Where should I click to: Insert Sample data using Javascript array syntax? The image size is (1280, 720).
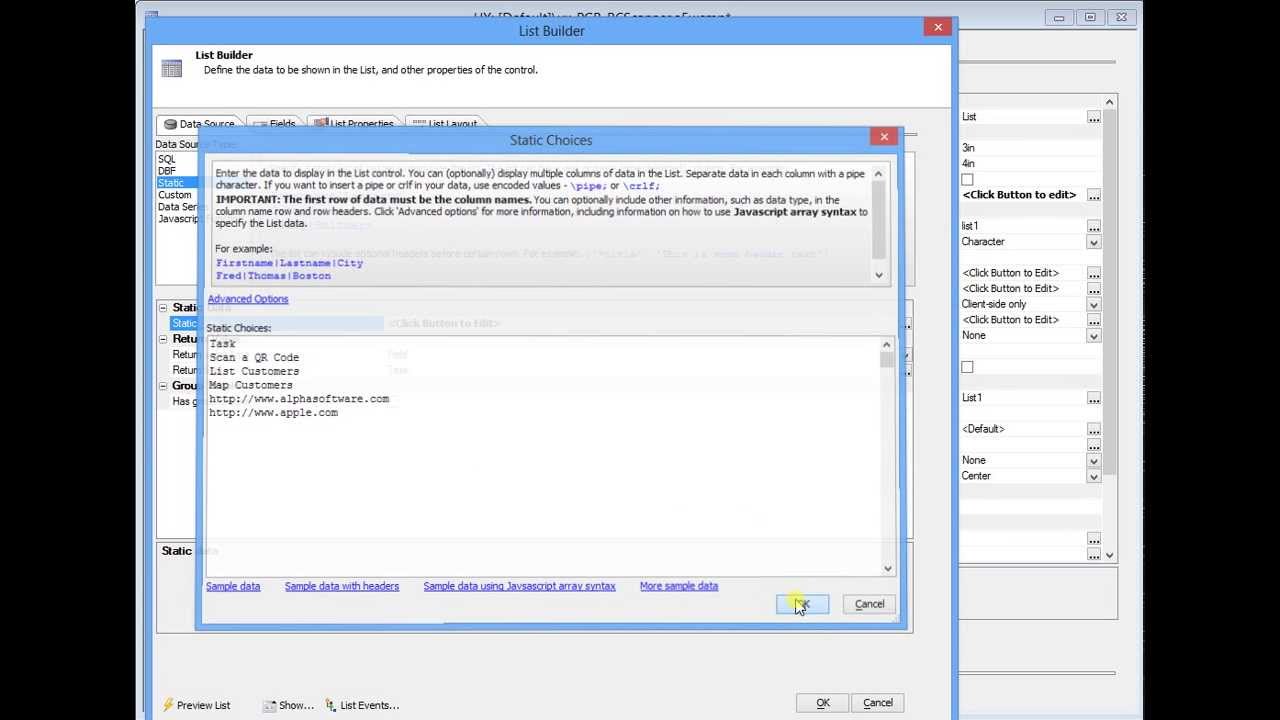pos(519,586)
